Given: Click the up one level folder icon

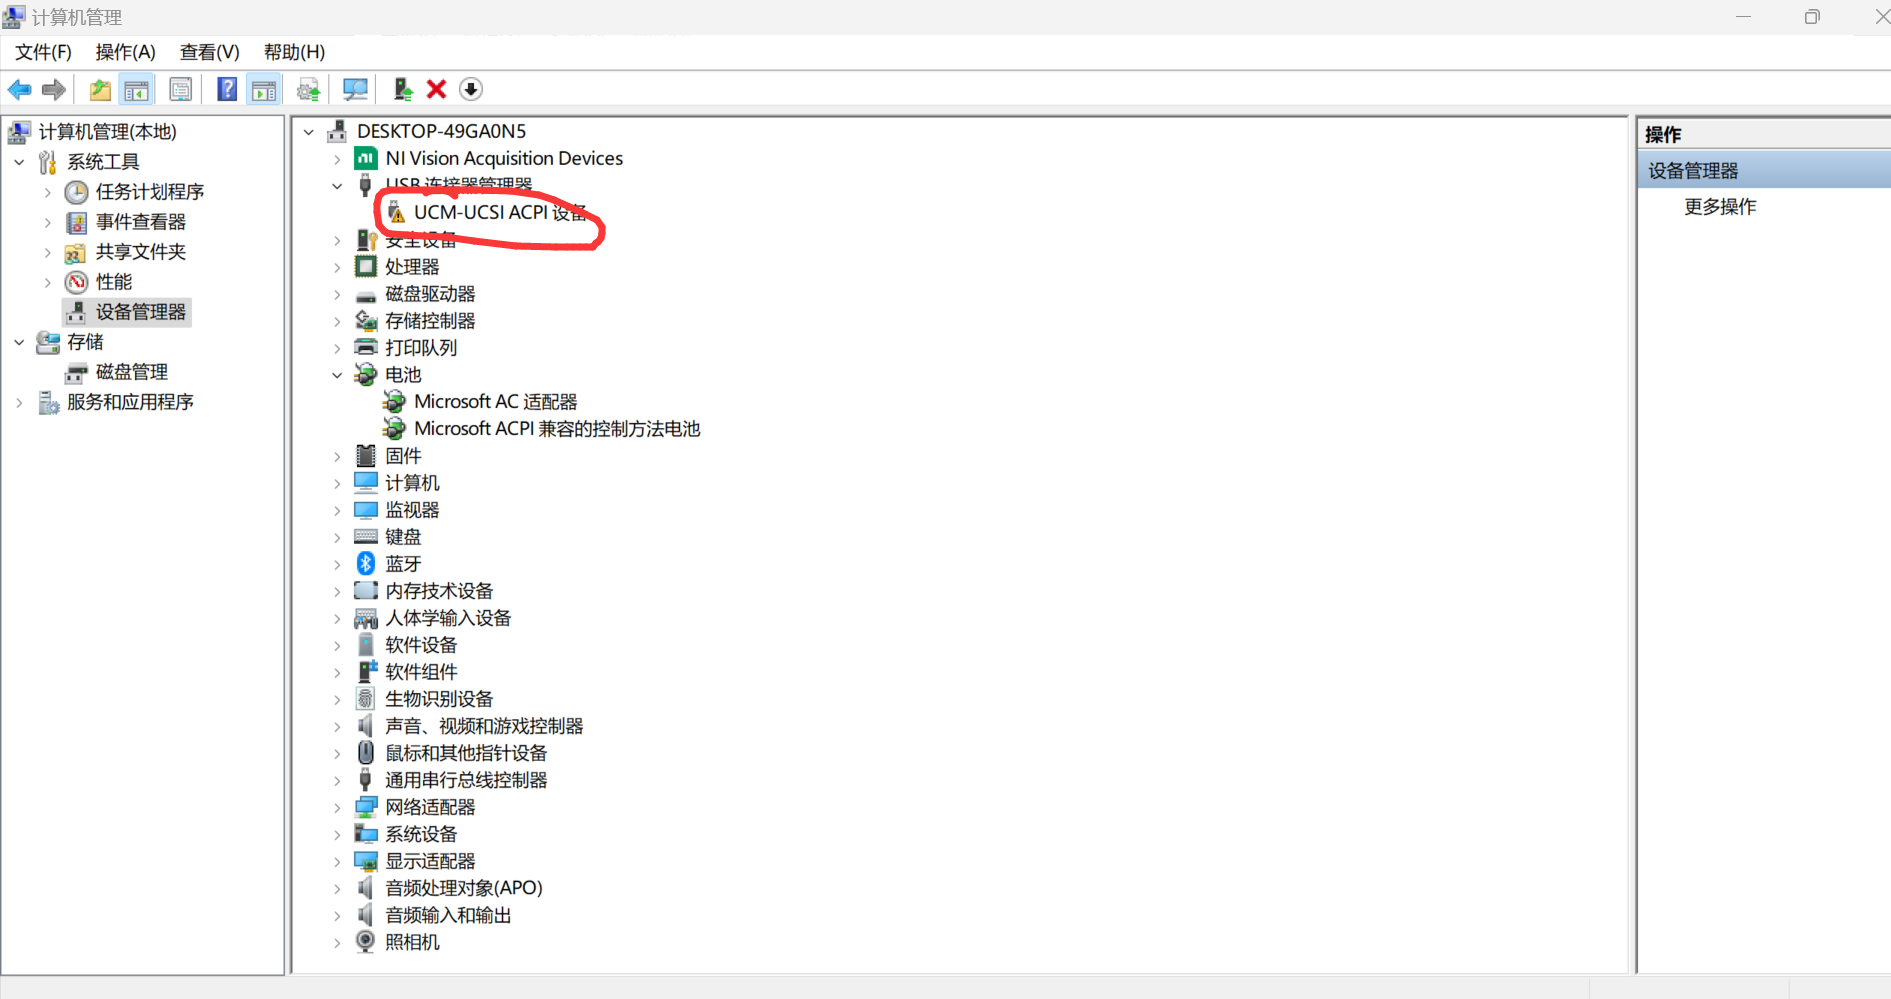Looking at the screenshot, I should point(100,90).
